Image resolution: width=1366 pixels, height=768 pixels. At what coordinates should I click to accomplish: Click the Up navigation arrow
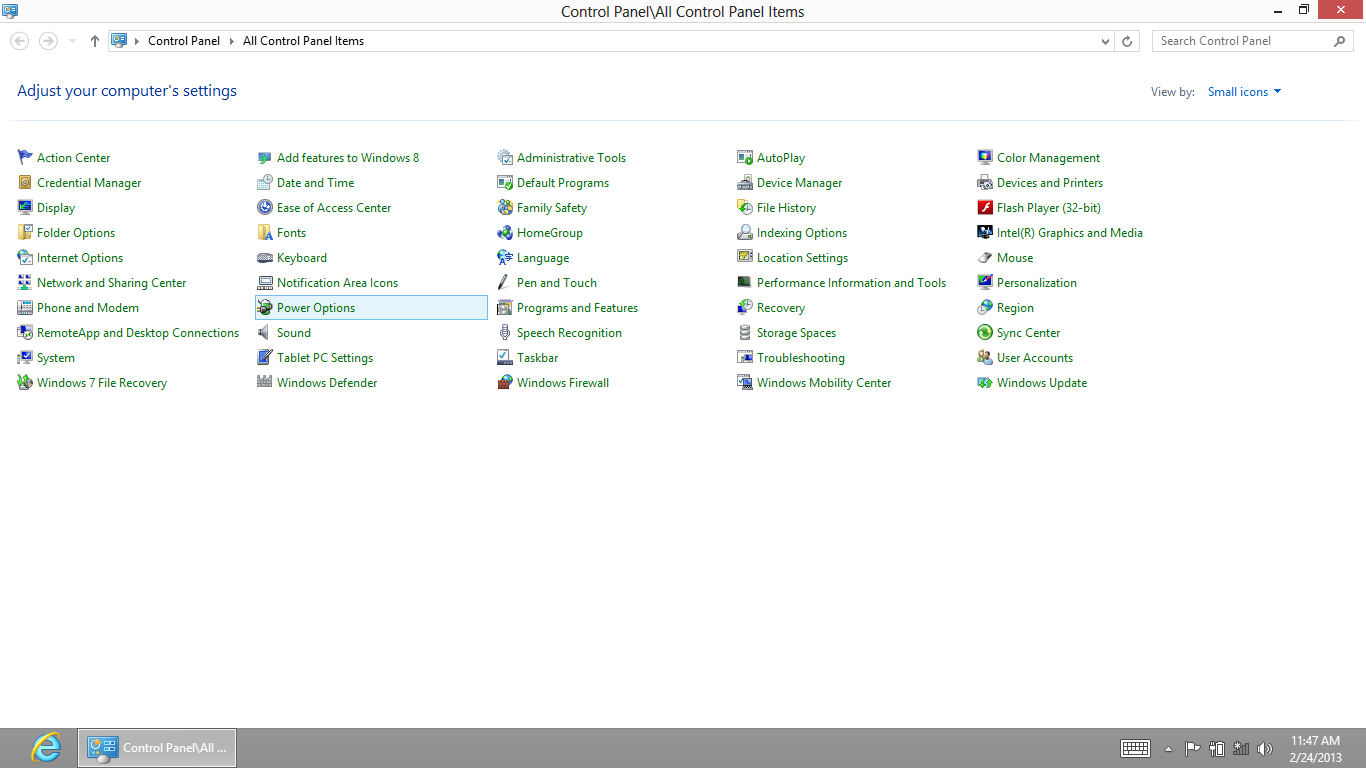[95, 41]
